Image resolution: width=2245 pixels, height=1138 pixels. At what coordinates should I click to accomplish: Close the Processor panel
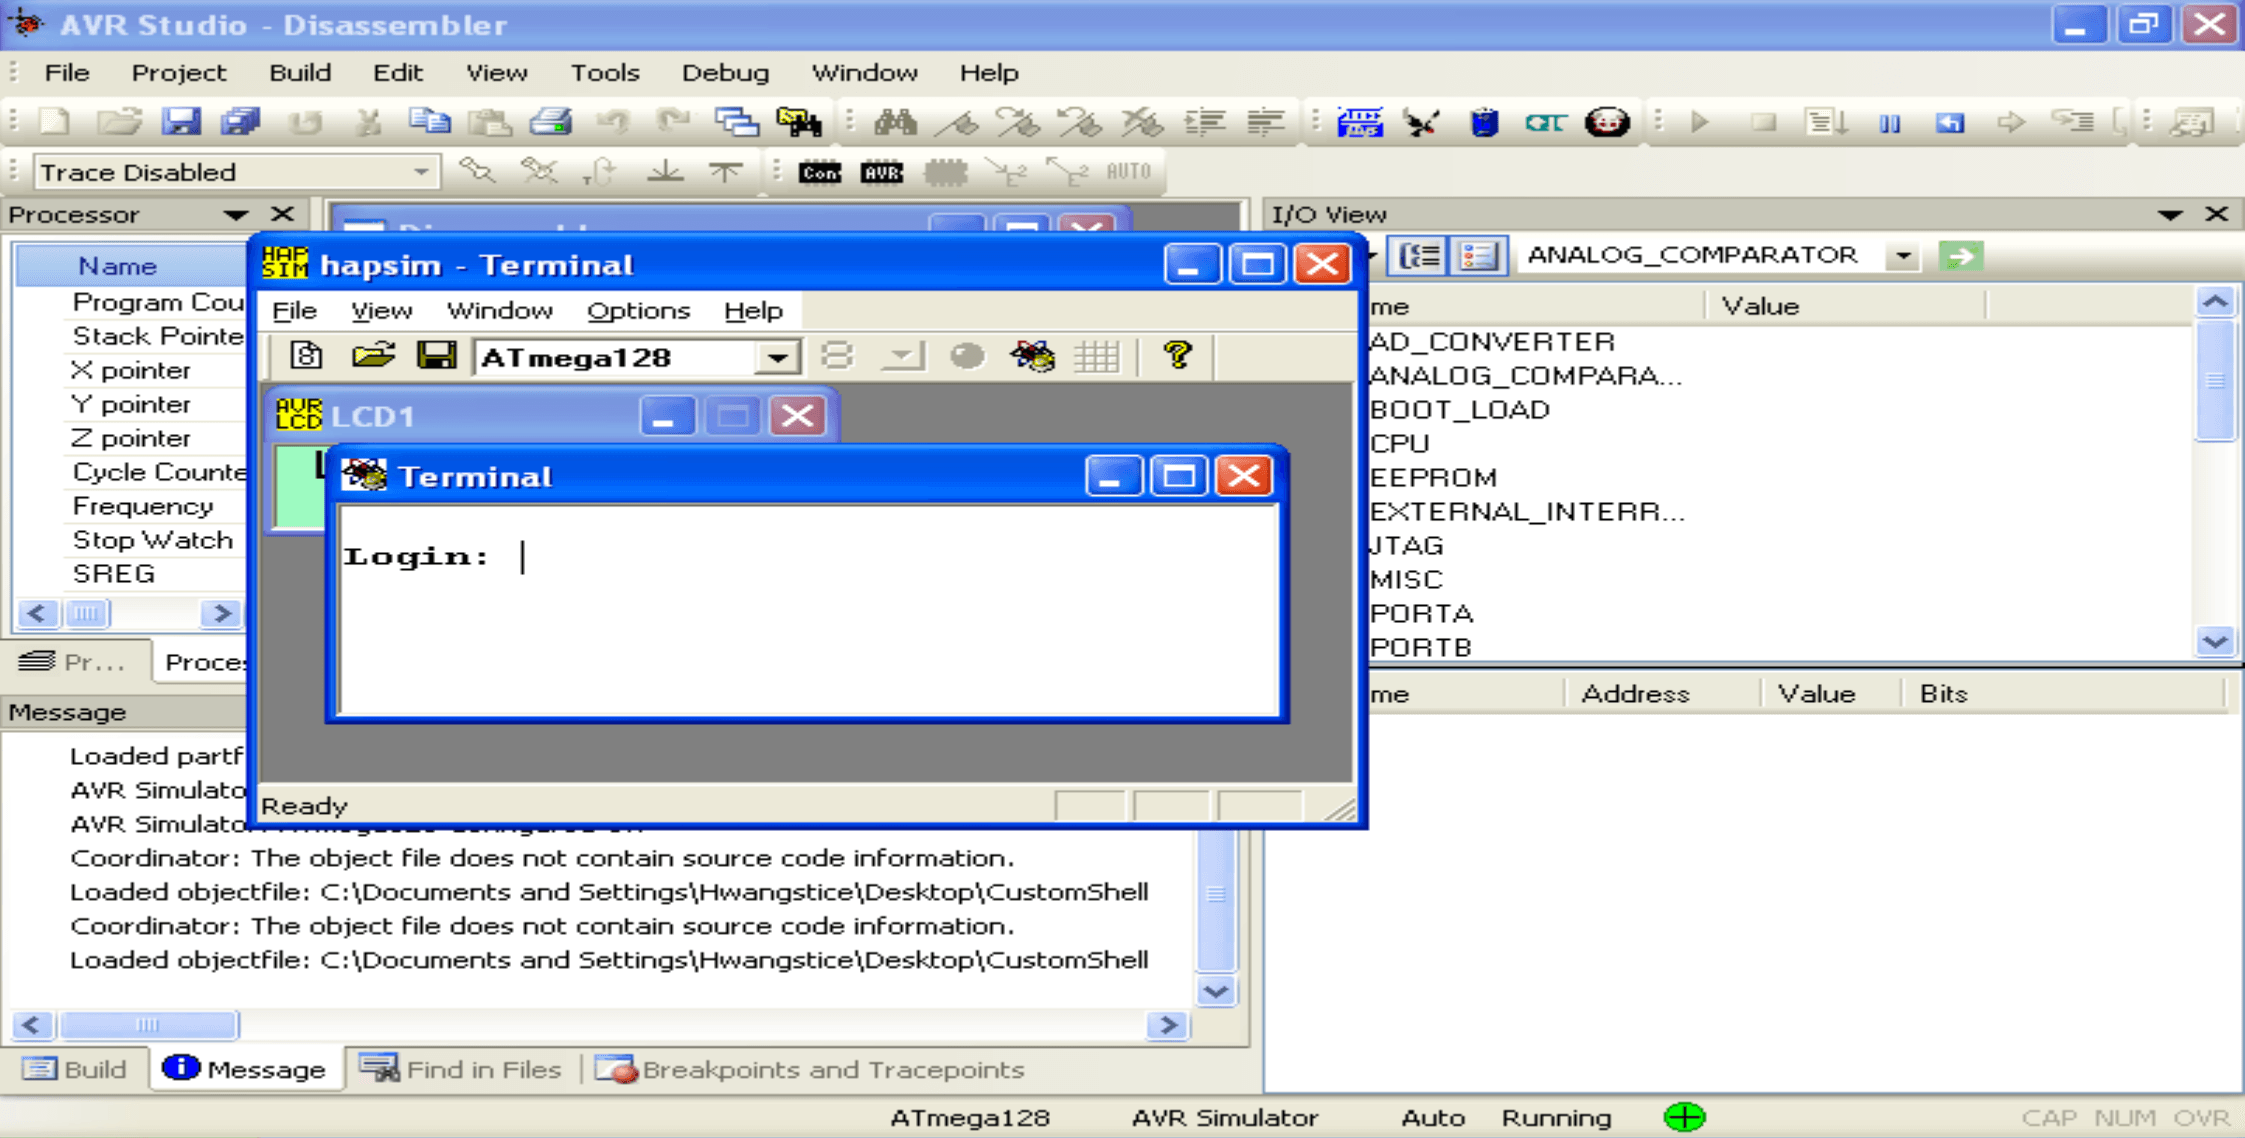[283, 214]
